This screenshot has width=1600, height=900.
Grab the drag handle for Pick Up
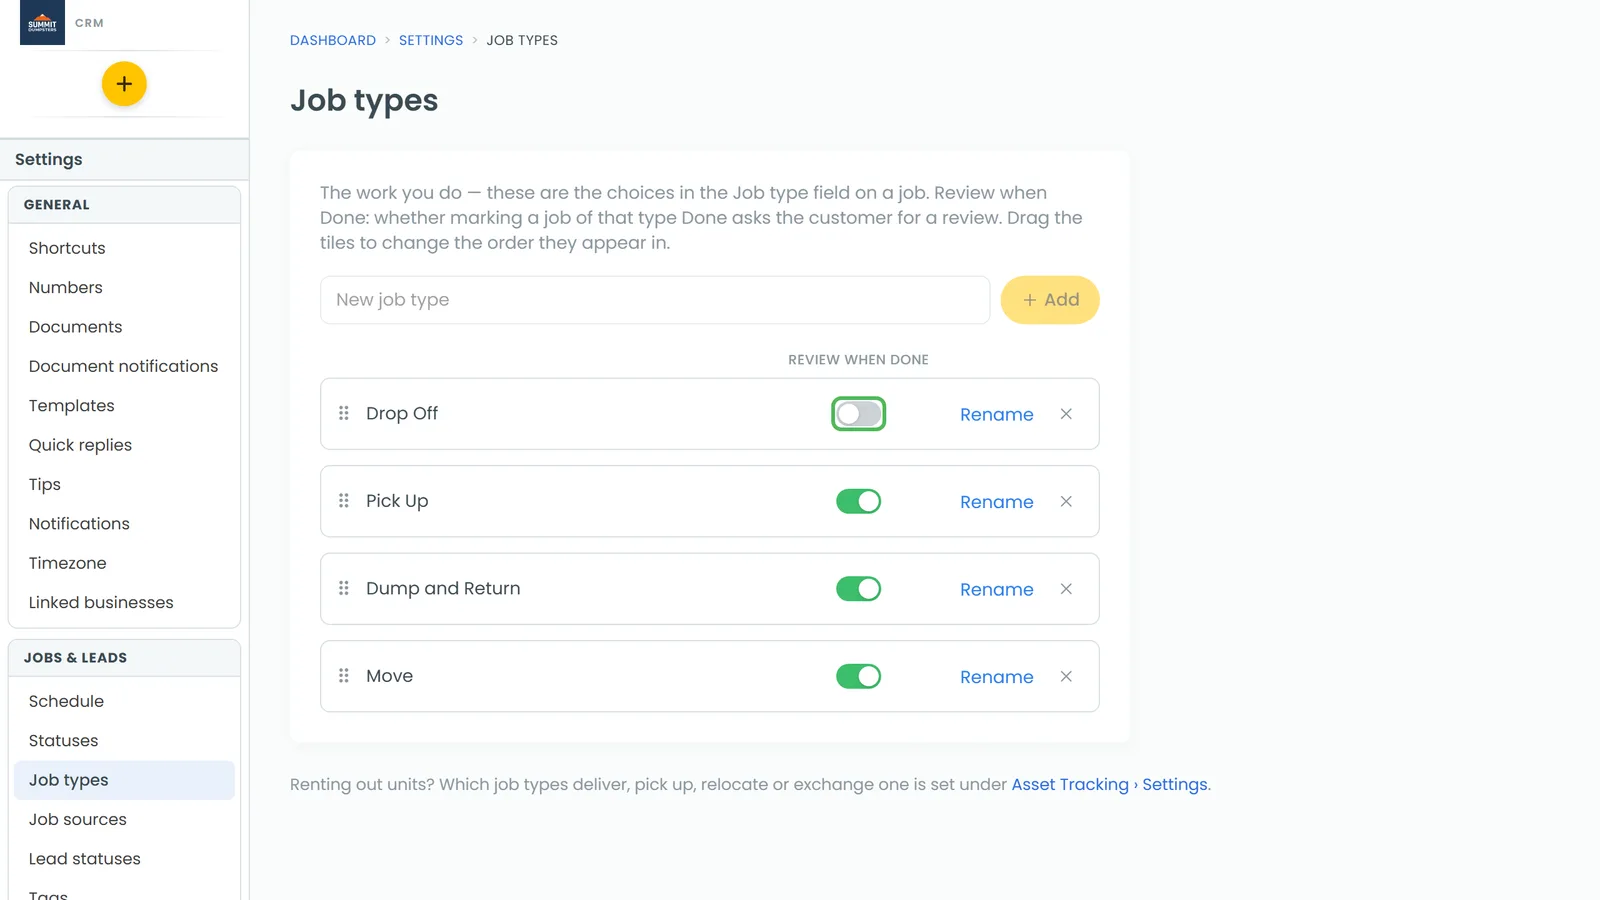(x=344, y=501)
